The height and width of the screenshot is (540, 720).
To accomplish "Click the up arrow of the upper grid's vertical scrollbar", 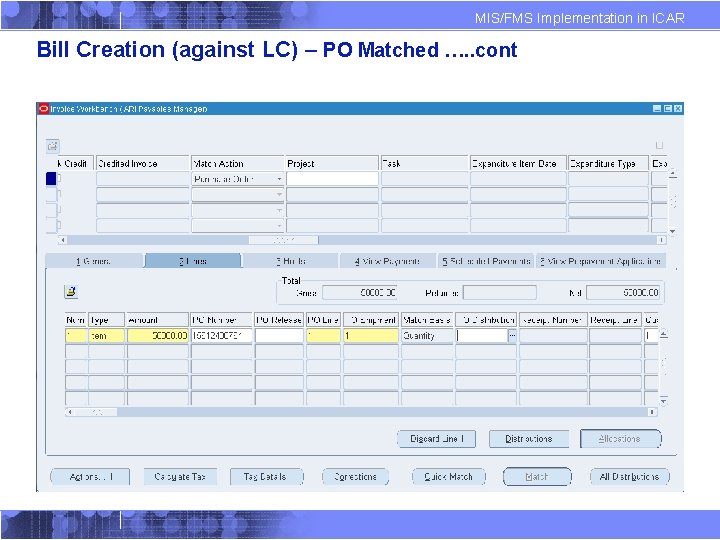I will coord(673,174).
